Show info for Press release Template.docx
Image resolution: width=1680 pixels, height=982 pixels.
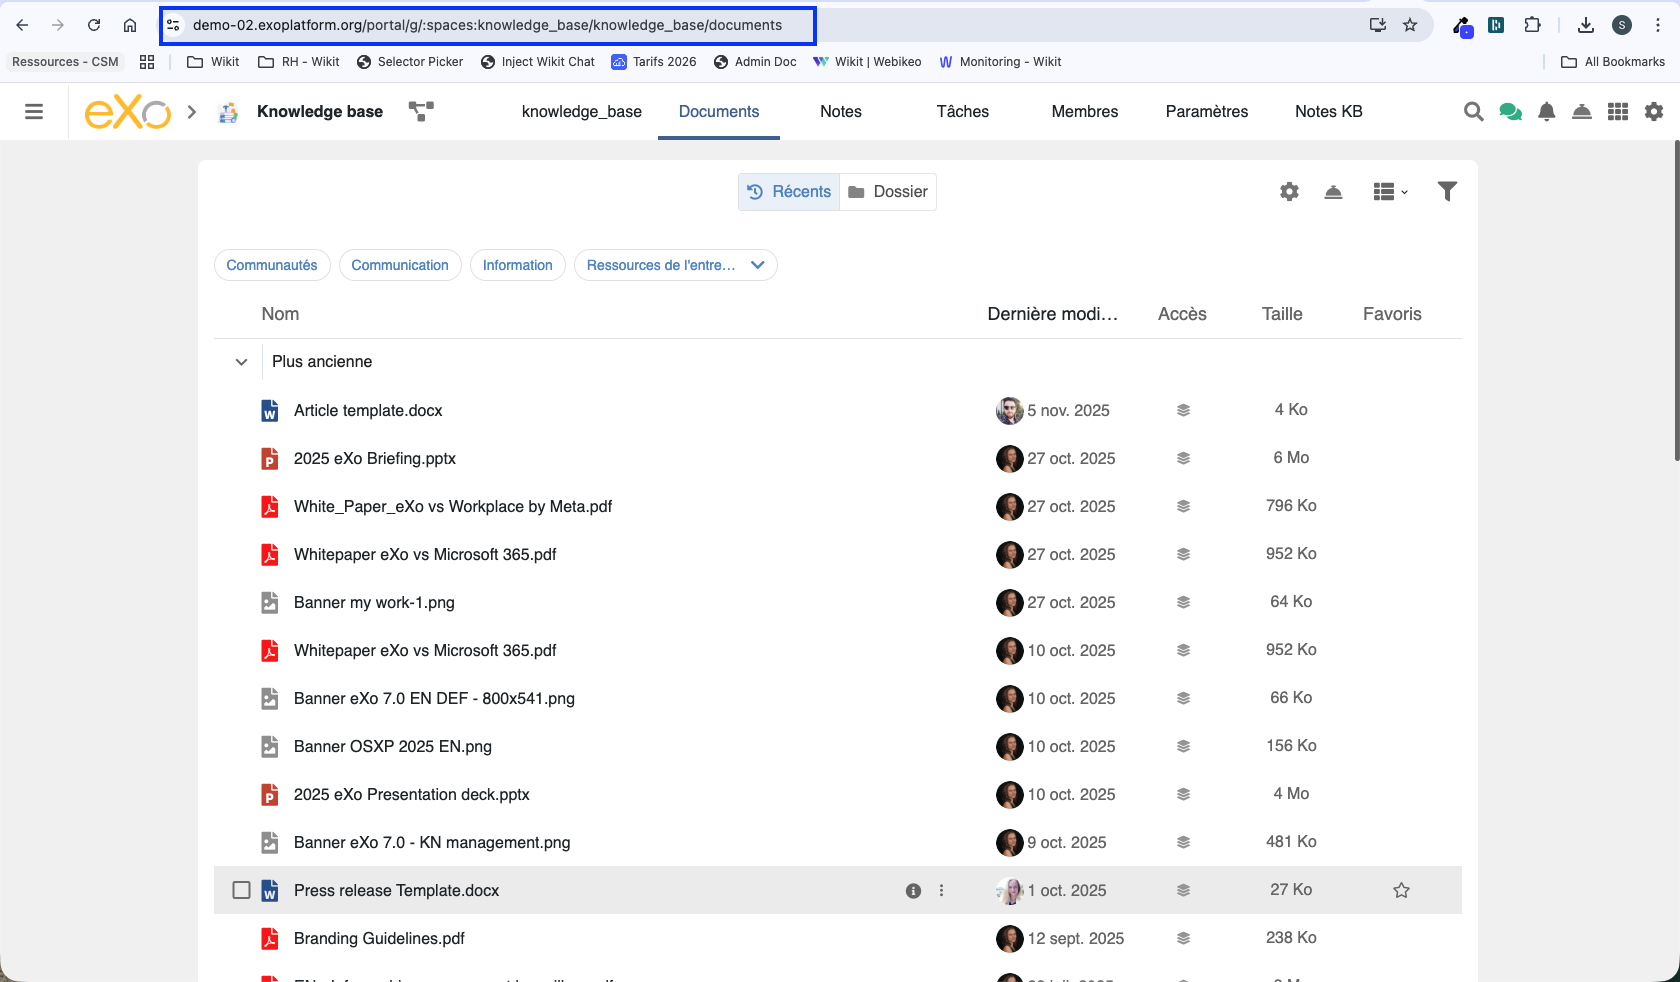tap(913, 891)
